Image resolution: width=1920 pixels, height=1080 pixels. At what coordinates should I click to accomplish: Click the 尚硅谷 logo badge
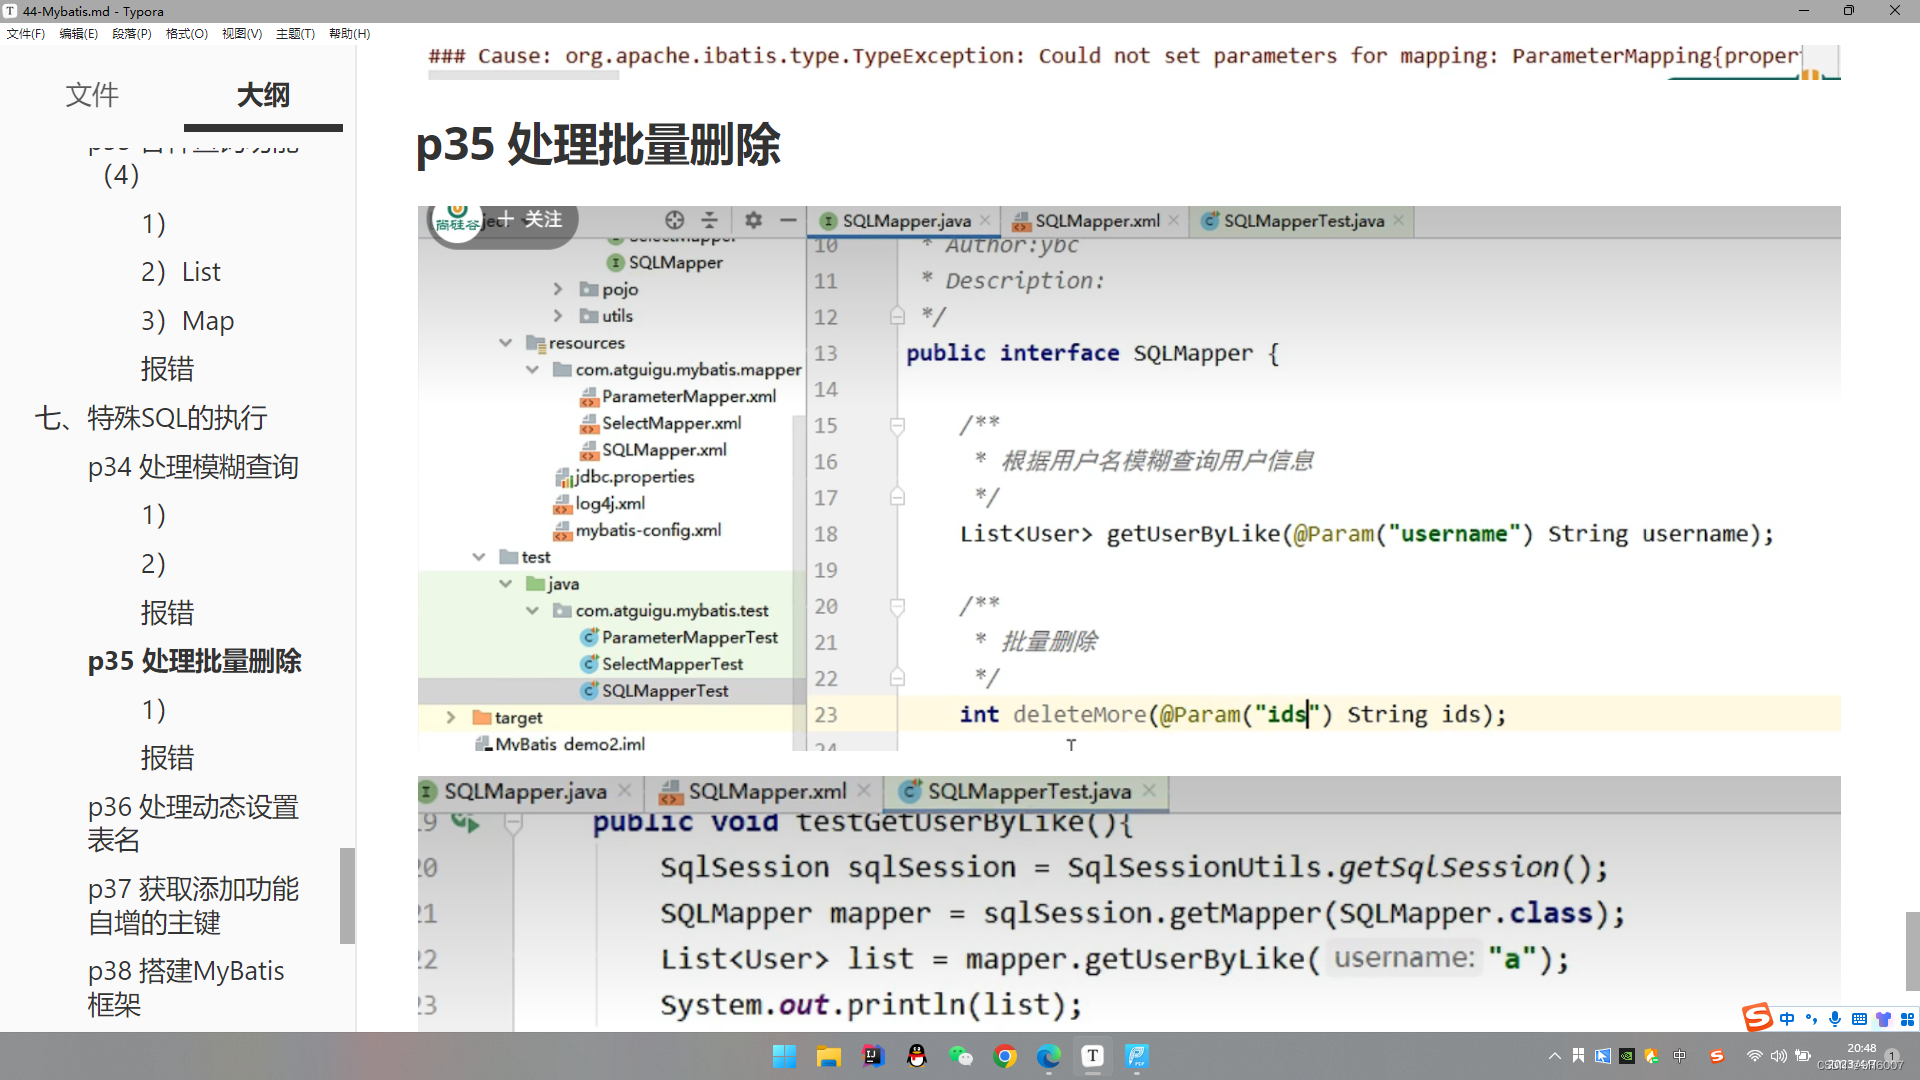tap(458, 218)
